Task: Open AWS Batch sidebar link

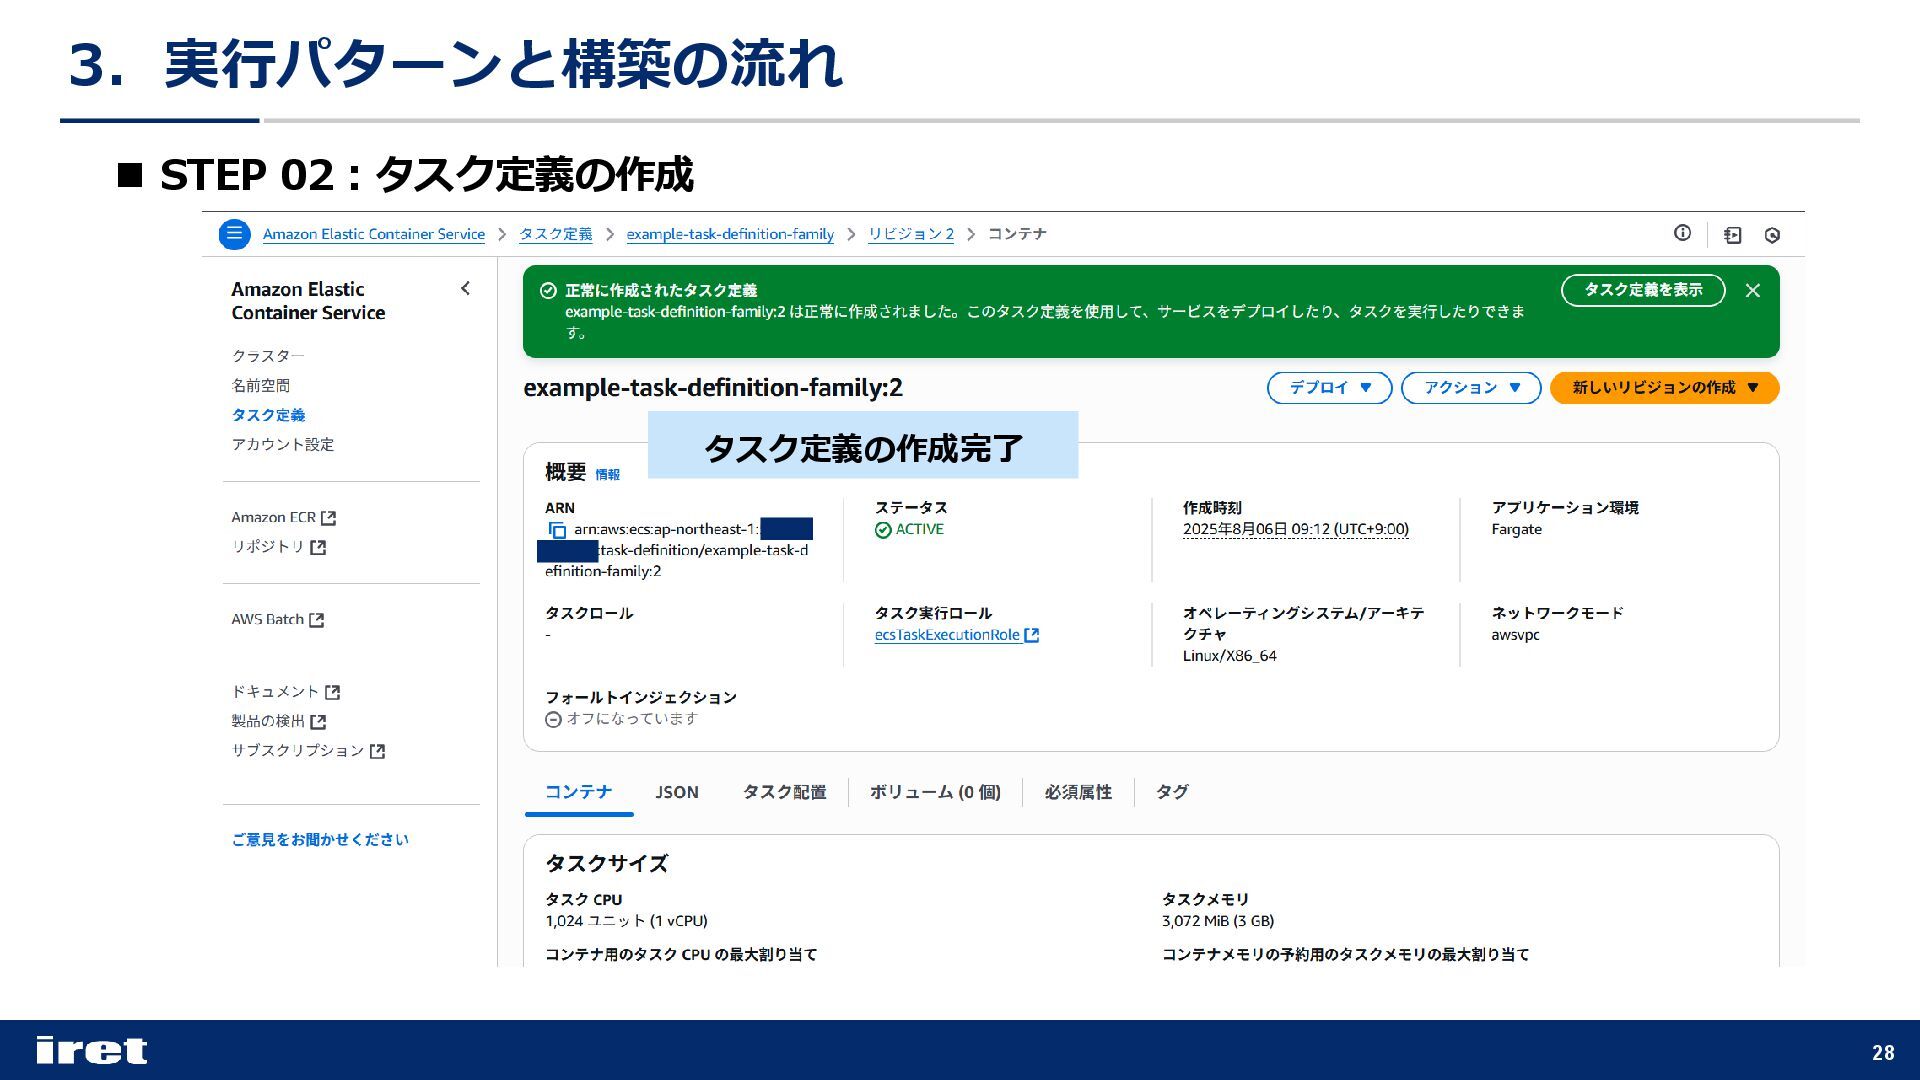Action: point(268,620)
